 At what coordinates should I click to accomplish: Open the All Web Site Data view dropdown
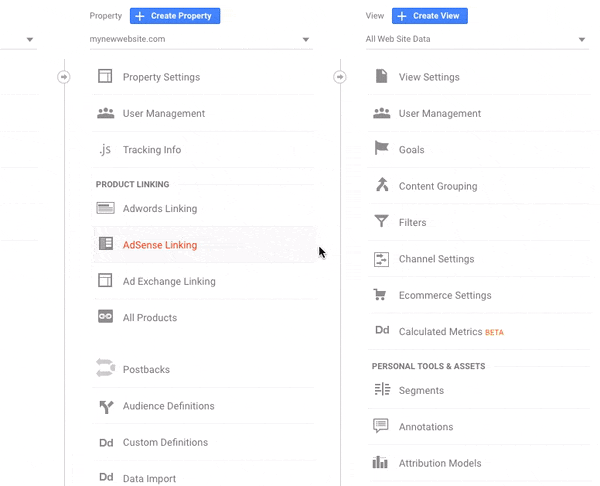coord(477,39)
